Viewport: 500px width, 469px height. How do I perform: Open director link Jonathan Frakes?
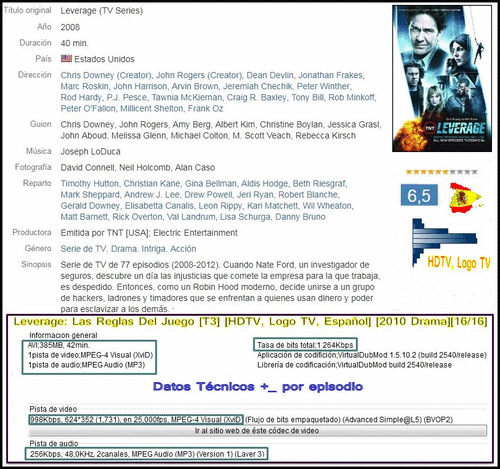click(331, 75)
